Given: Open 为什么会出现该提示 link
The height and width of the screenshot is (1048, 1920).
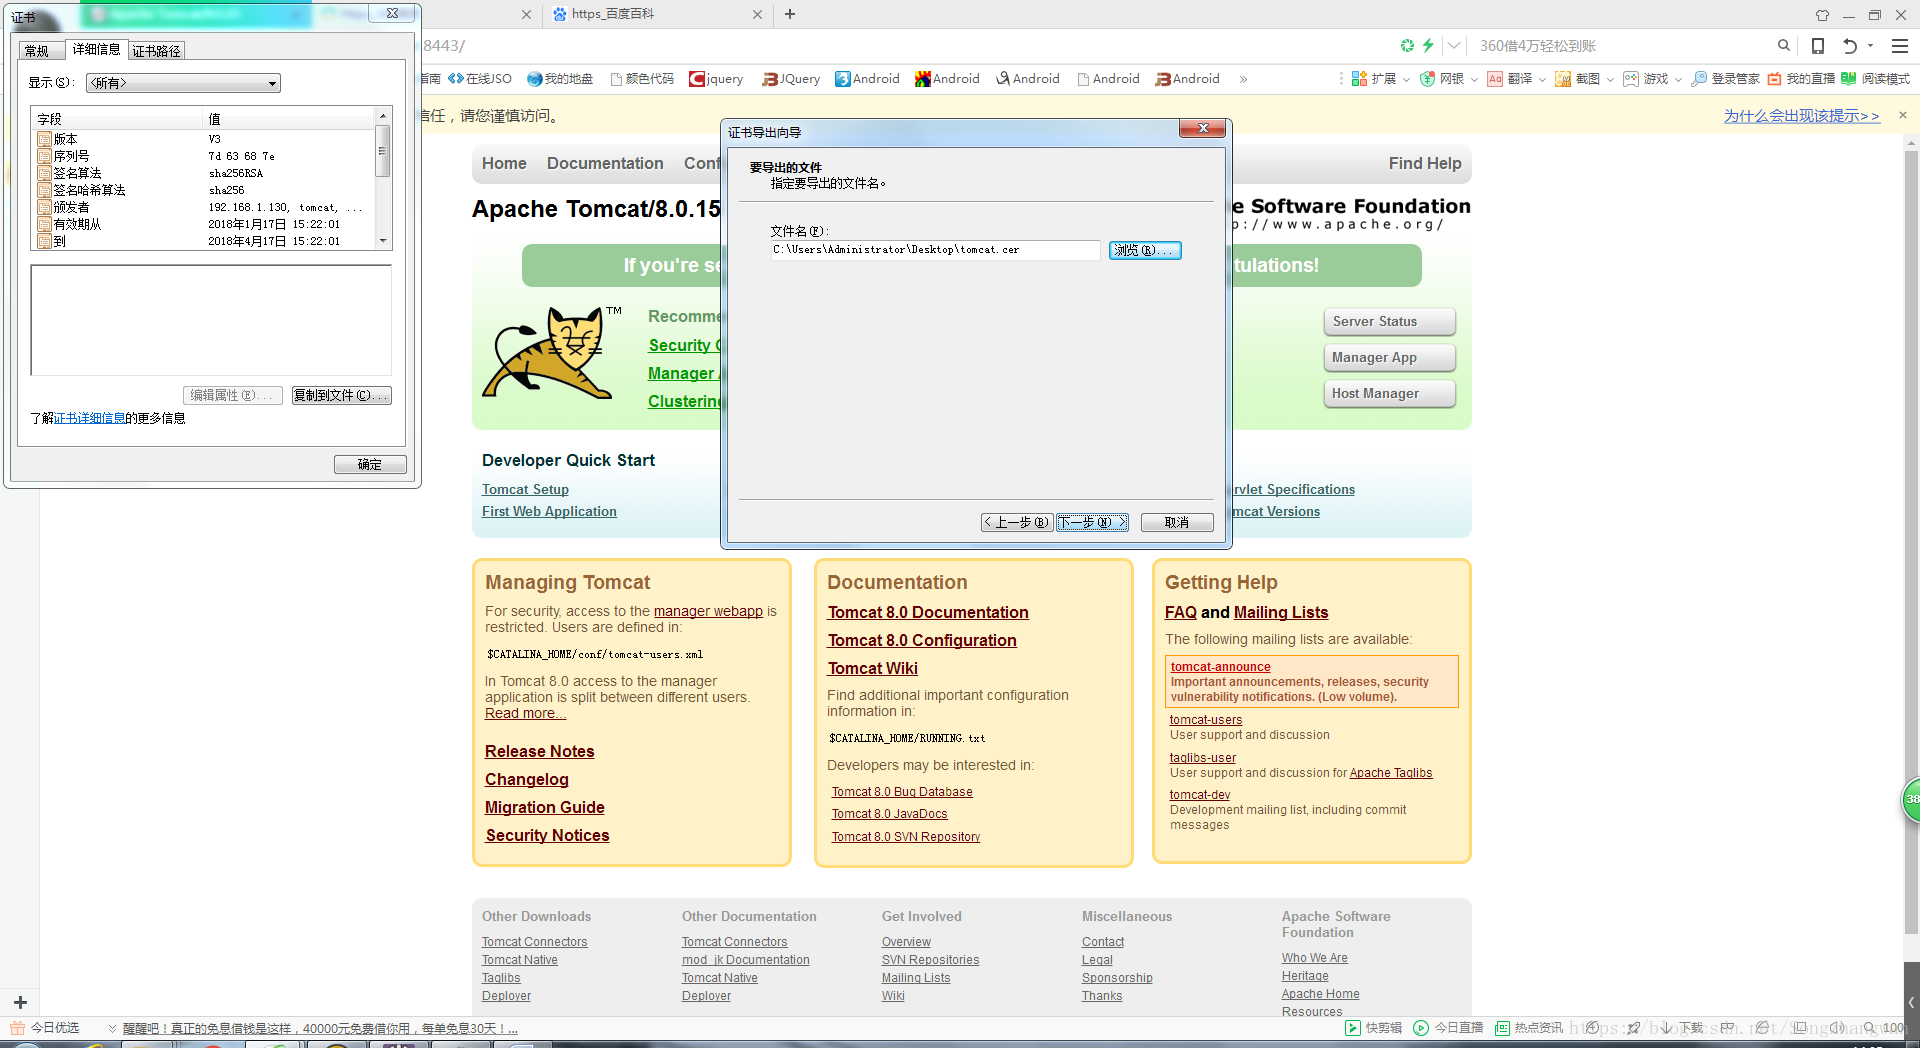Looking at the screenshot, I should (x=1801, y=116).
